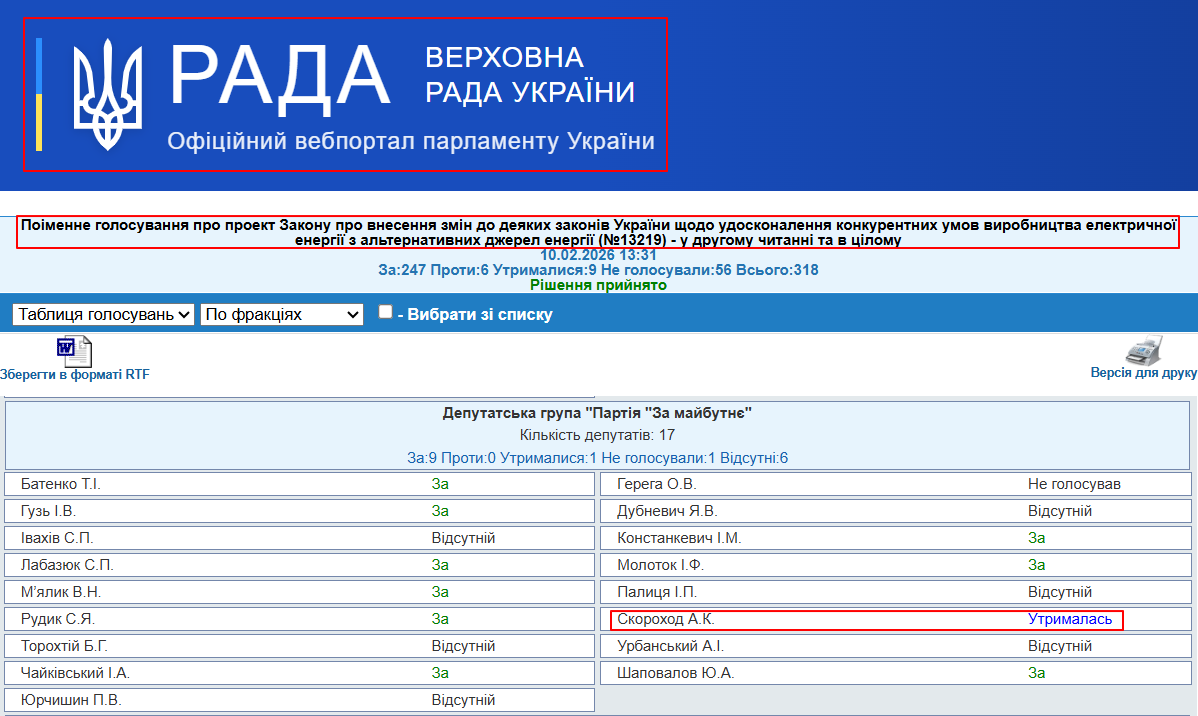Click the Ukrainian trident emblem logo
1198x716 pixels.
108,94
